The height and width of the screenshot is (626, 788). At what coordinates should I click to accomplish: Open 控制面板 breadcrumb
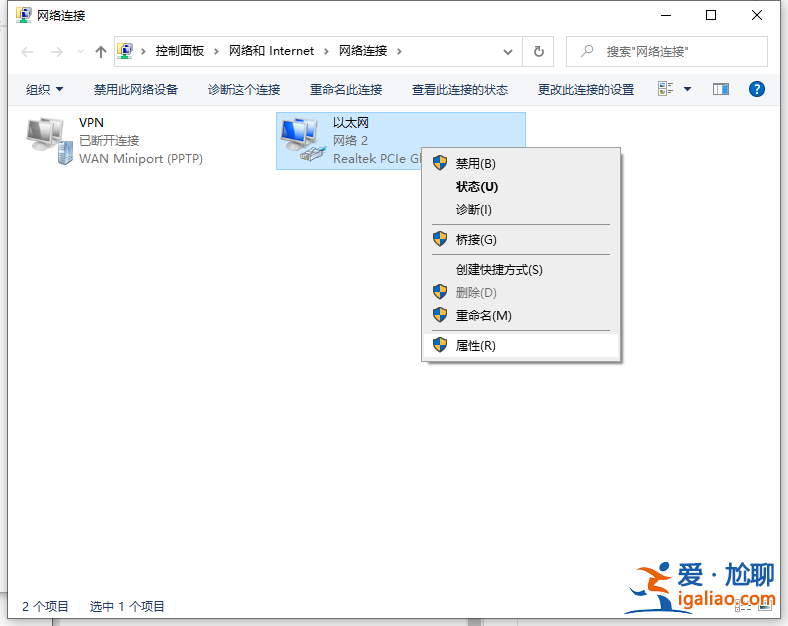point(179,51)
